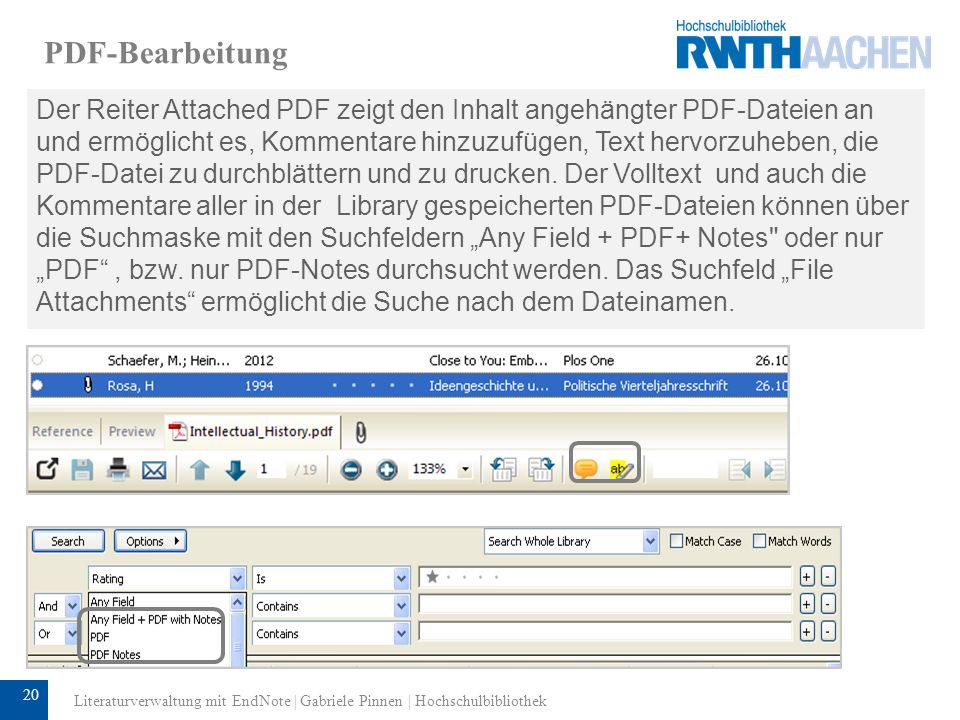Choose PDF option in field list
960x720 pixels.
(x=100, y=637)
